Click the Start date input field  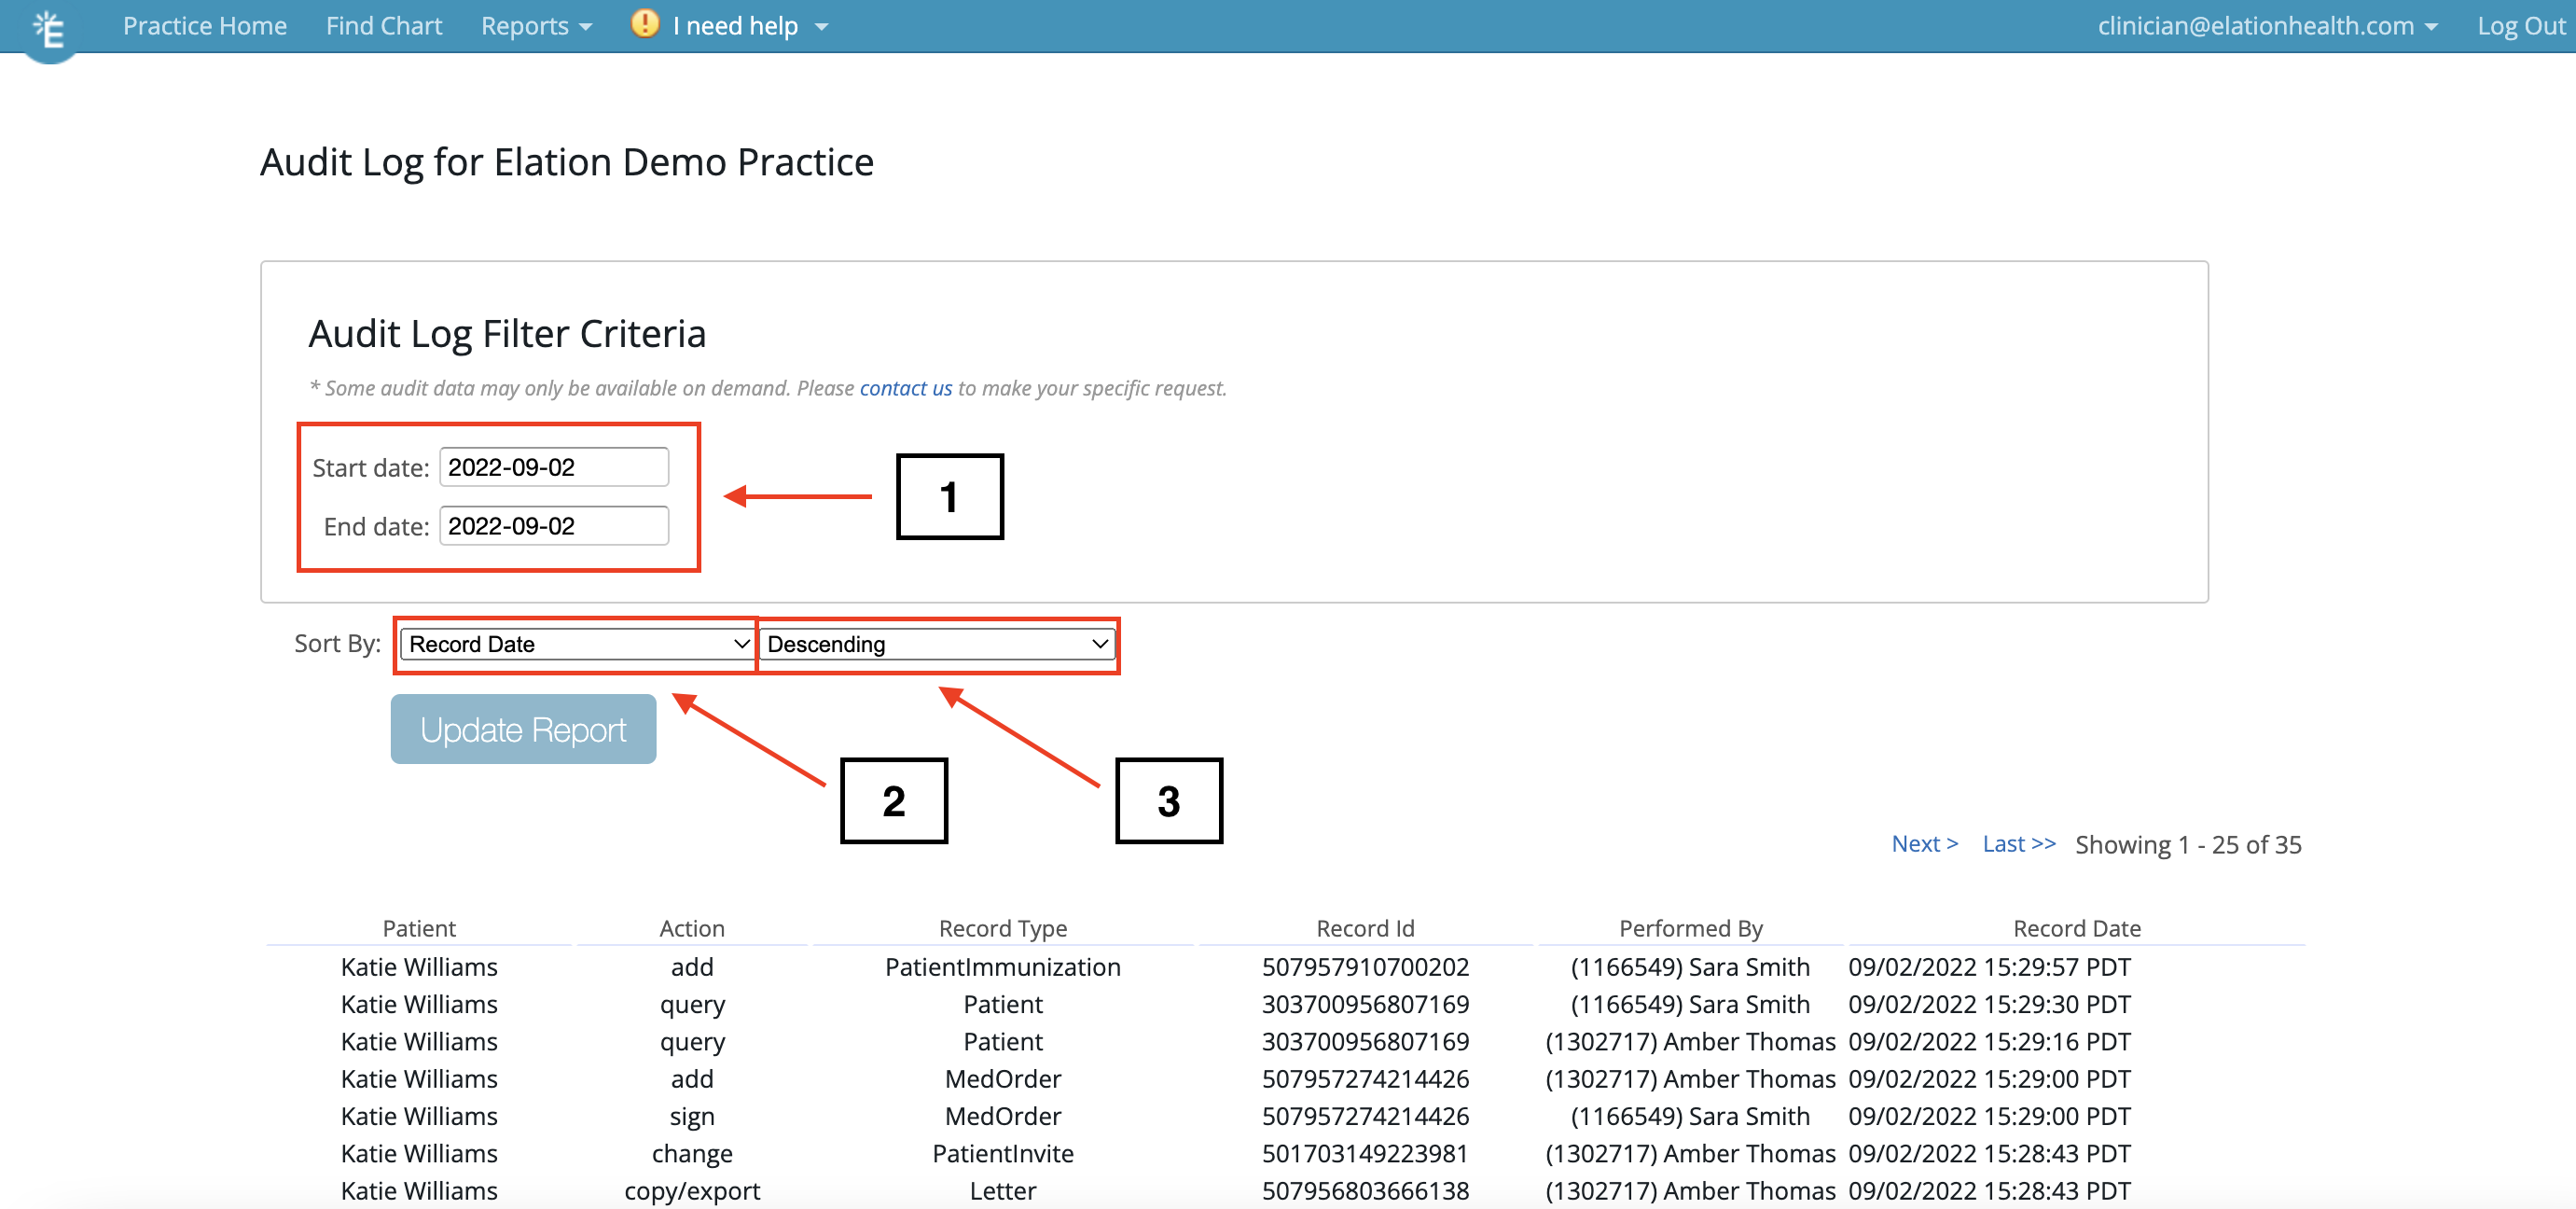(x=554, y=467)
